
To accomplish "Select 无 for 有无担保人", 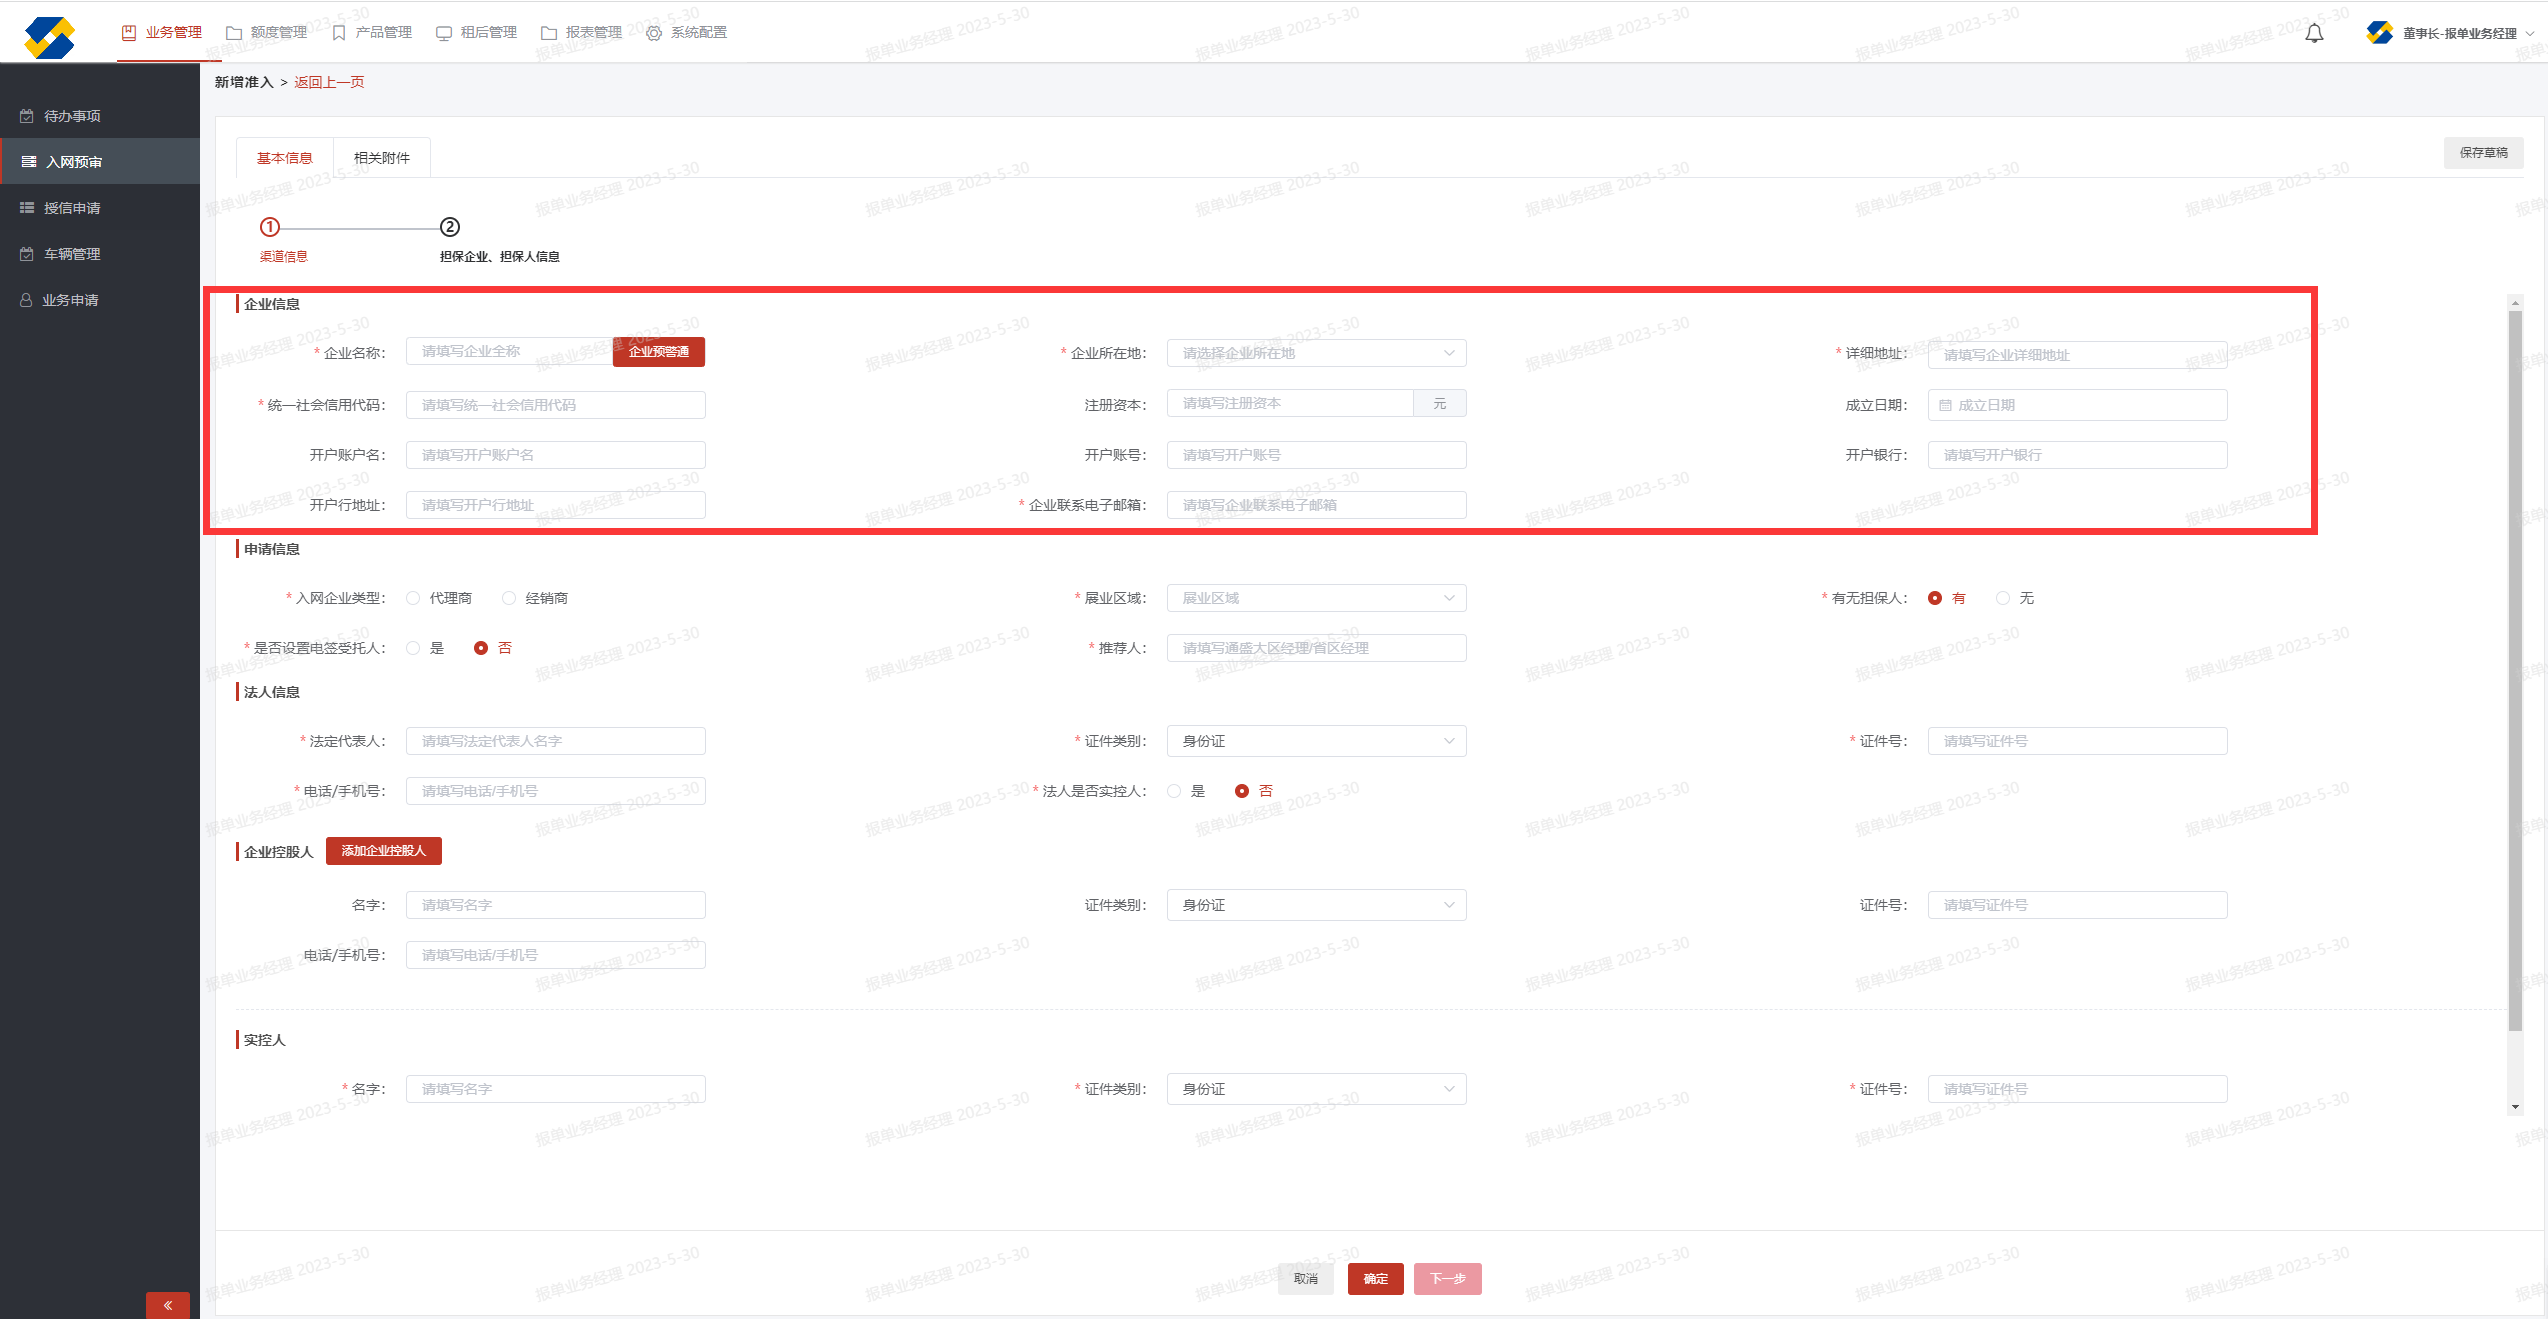I will tap(2002, 598).
